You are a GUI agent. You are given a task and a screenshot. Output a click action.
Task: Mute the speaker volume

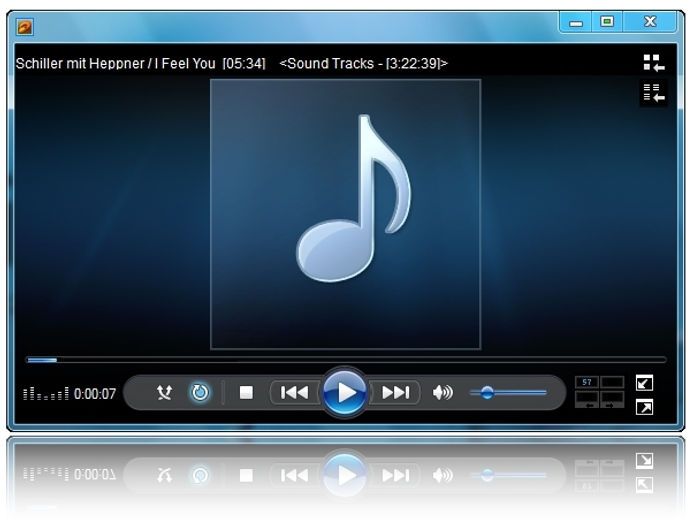tap(442, 392)
